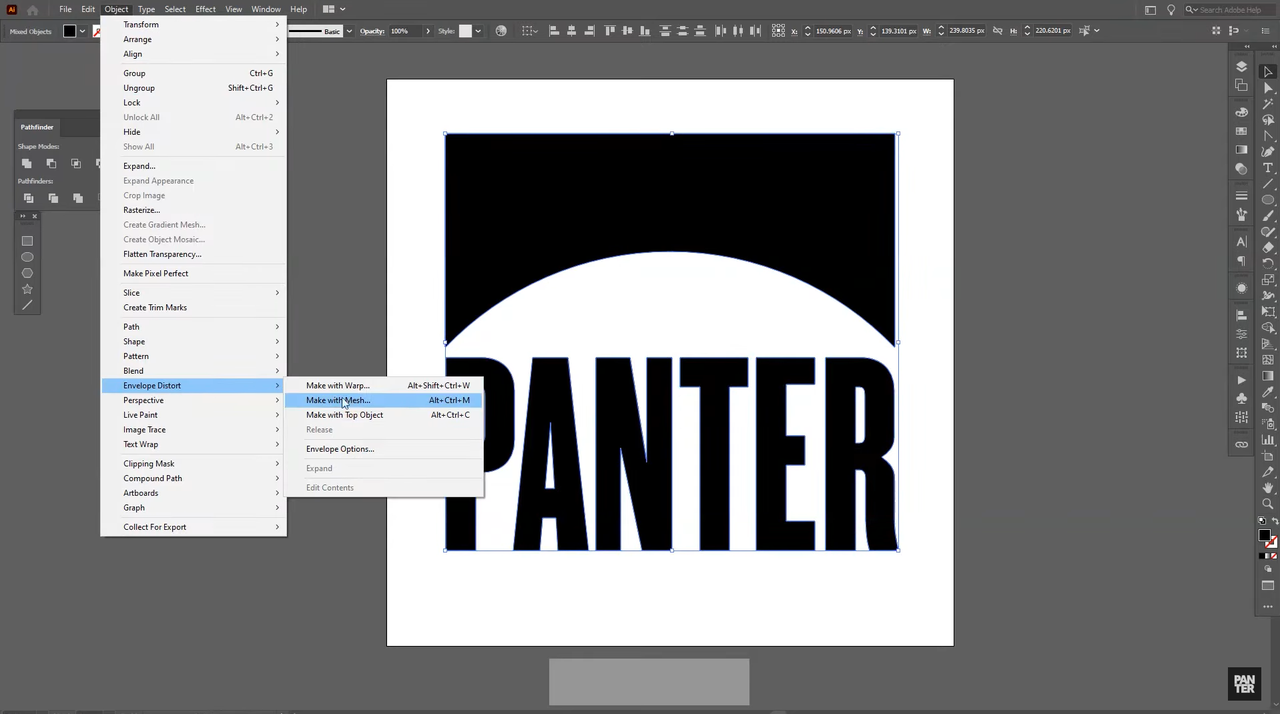Click the Illustrator Home icon

(x=32, y=9)
